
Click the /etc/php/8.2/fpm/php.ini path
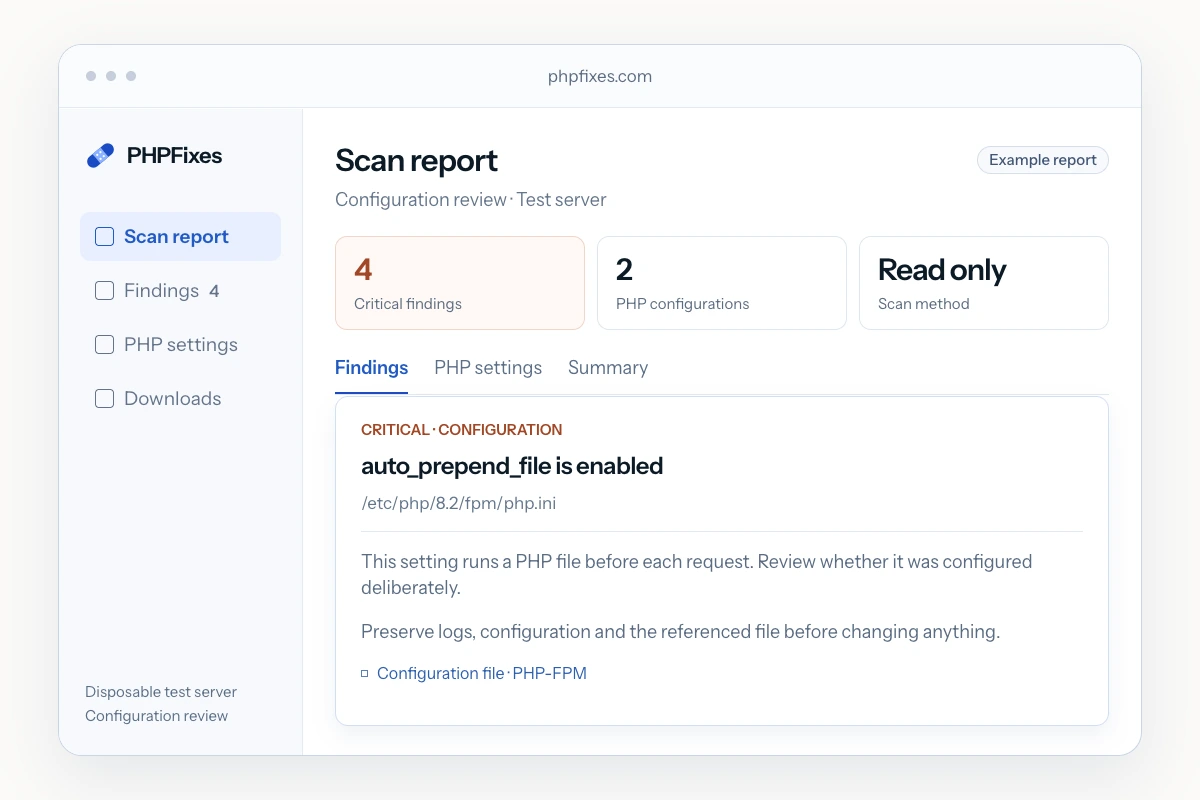tap(459, 504)
